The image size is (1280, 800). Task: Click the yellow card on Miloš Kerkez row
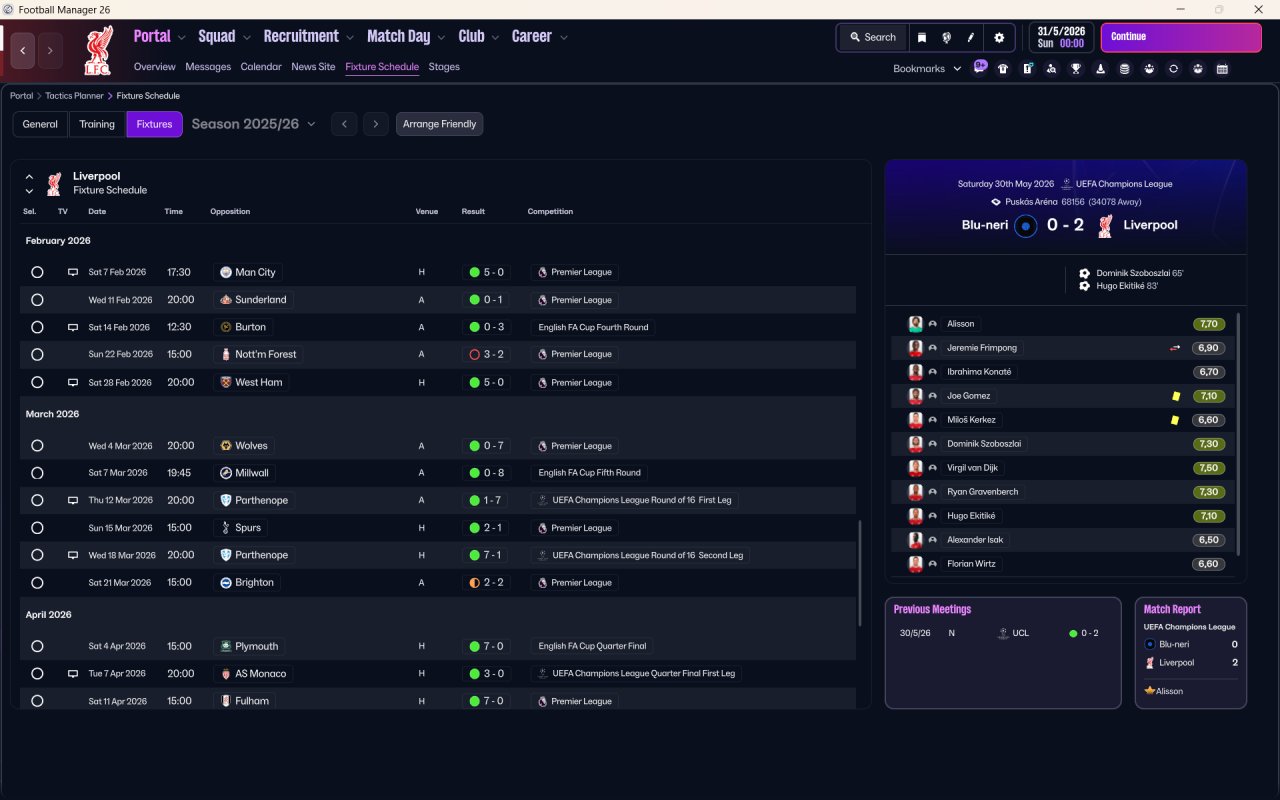[1176, 420]
